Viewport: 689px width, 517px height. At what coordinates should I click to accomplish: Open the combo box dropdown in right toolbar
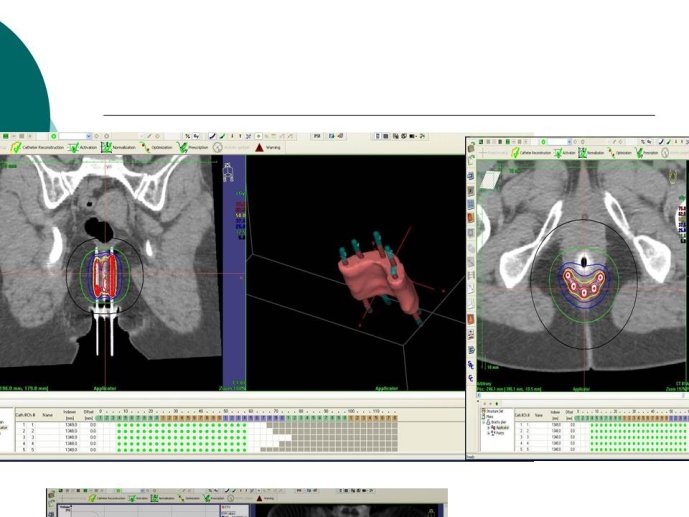tap(569, 142)
